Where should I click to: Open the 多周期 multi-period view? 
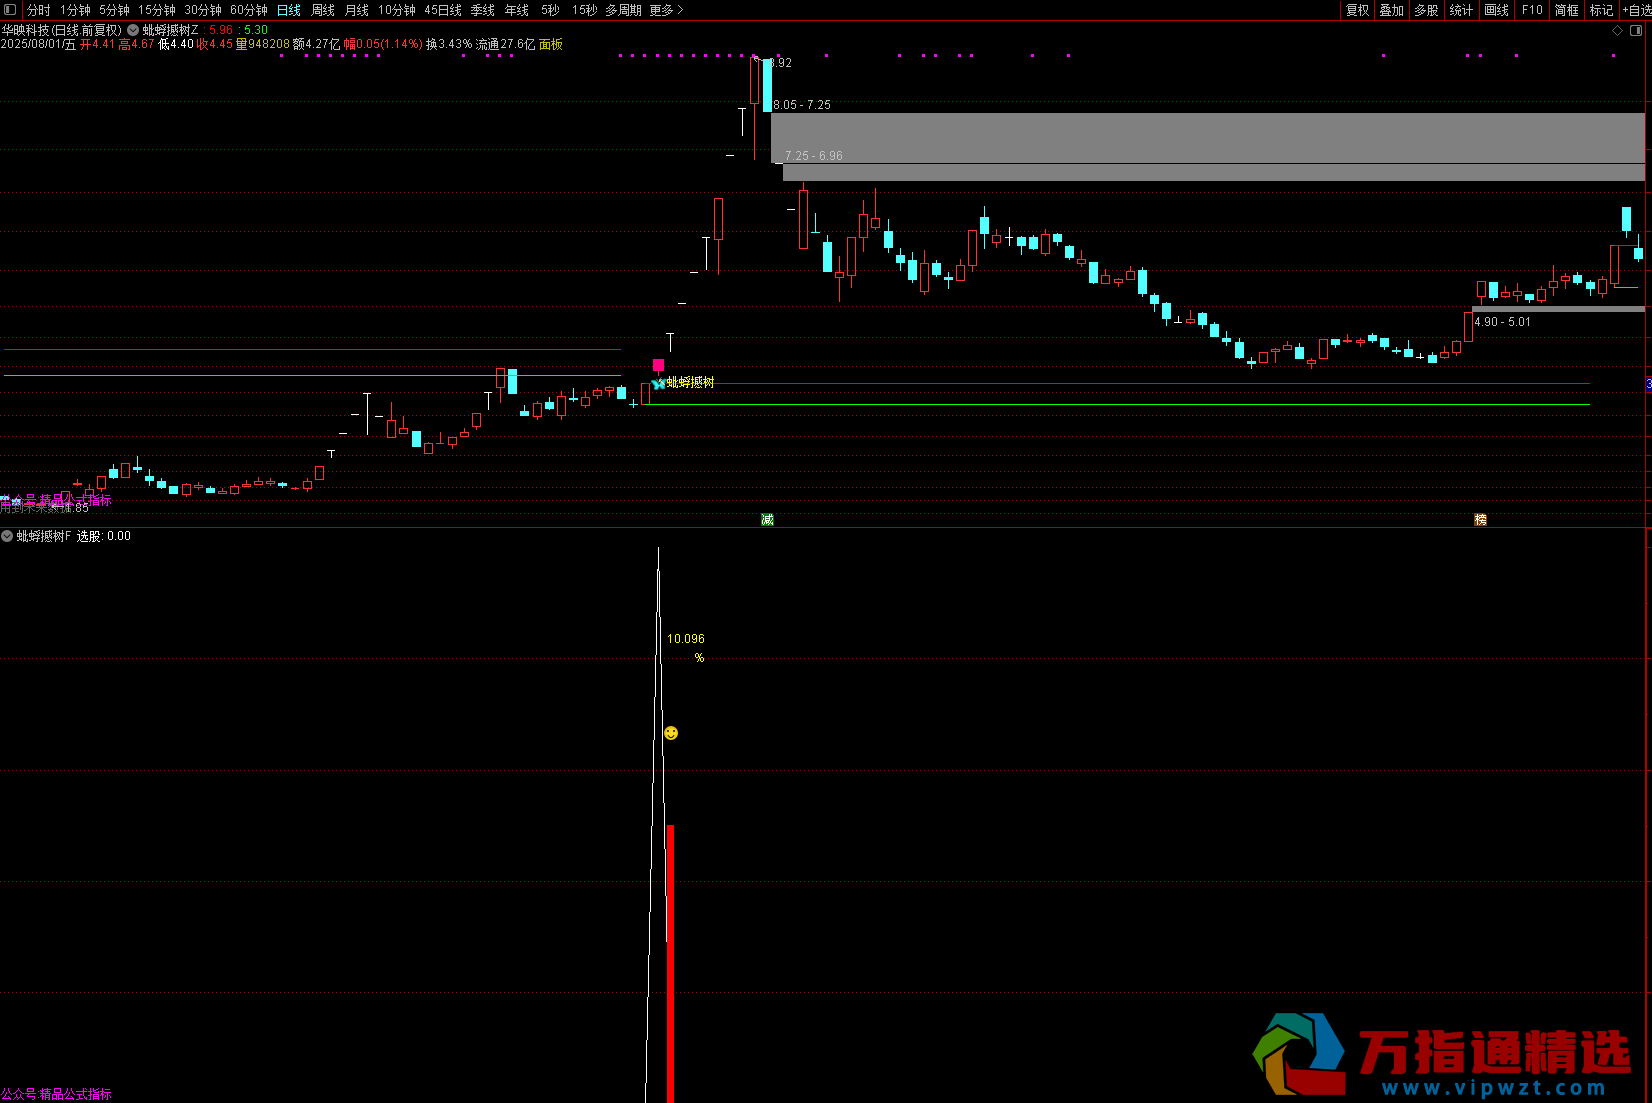coord(624,10)
